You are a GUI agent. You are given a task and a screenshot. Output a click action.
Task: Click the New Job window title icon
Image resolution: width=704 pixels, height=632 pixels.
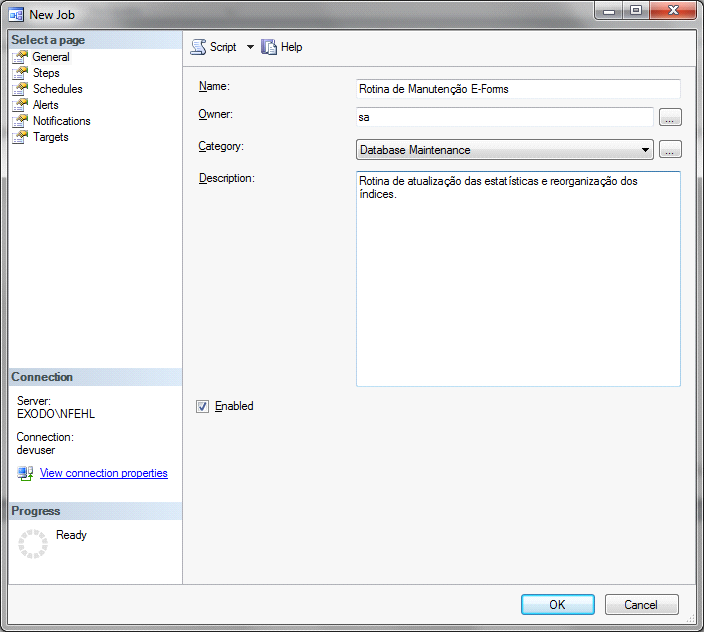click(16, 15)
